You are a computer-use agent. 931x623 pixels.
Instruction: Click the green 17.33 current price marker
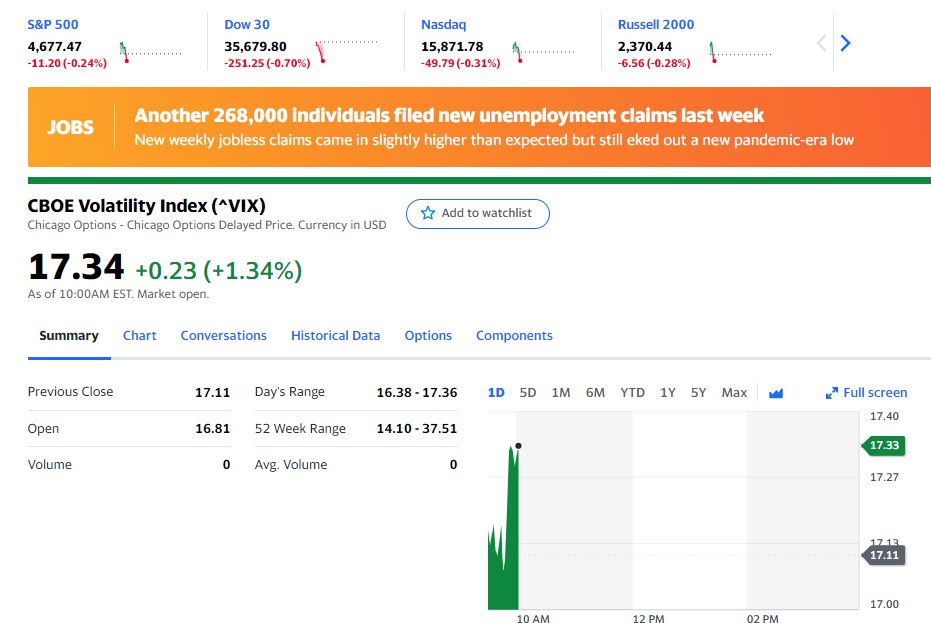pos(884,445)
